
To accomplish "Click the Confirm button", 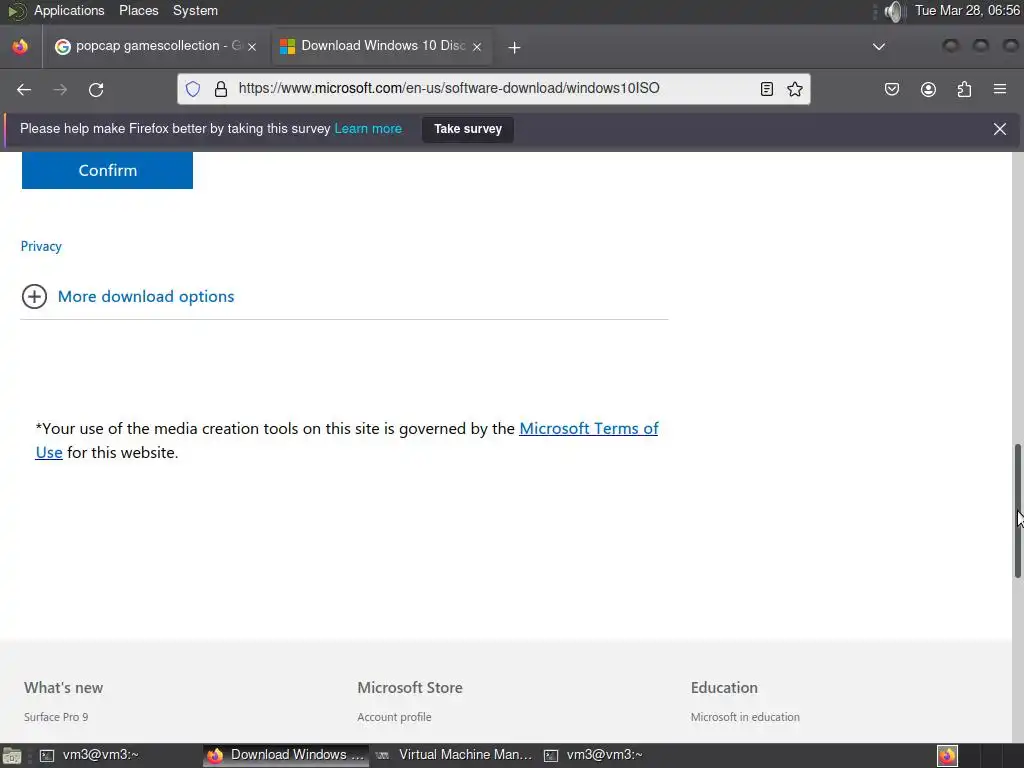I will (x=107, y=170).
